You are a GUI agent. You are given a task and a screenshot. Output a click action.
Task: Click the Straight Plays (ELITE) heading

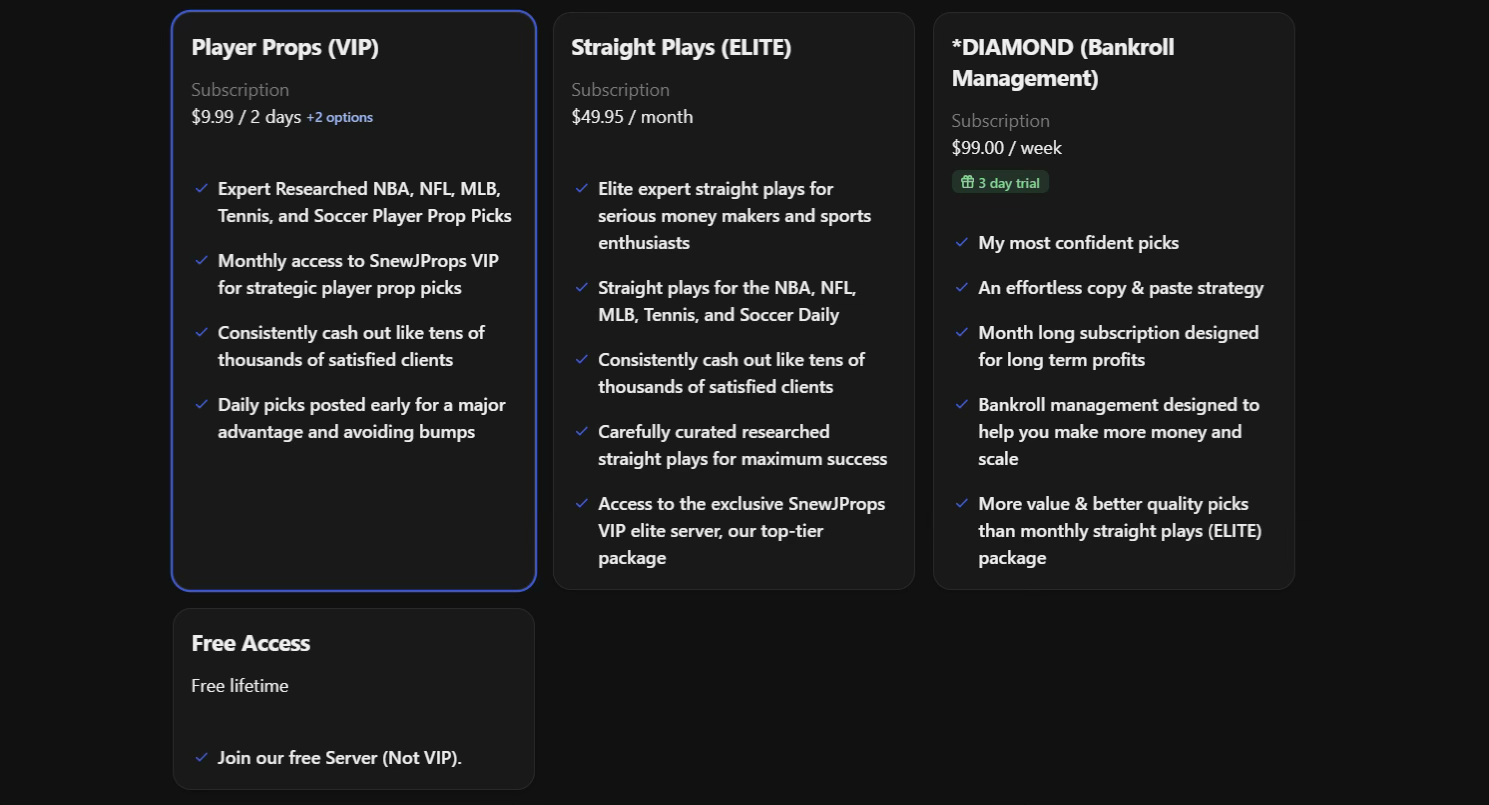(x=681, y=47)
